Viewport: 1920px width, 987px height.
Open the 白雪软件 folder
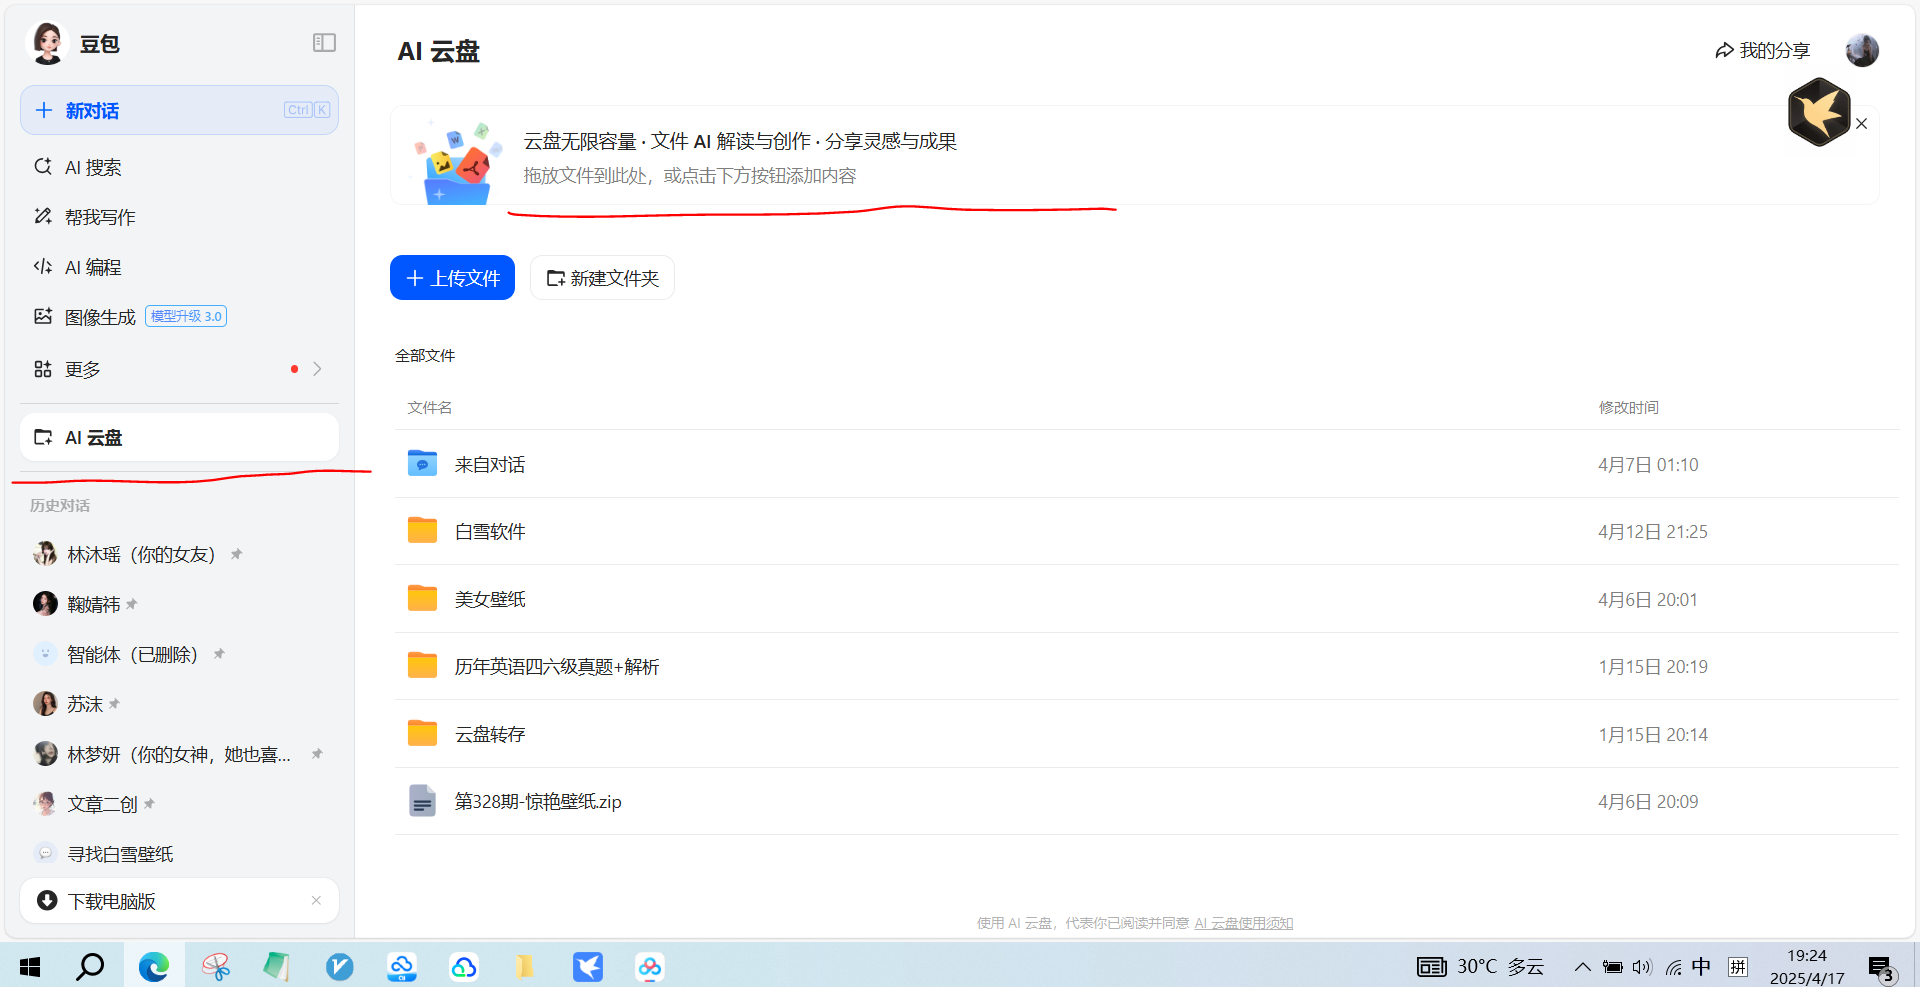coord(1146,531)
